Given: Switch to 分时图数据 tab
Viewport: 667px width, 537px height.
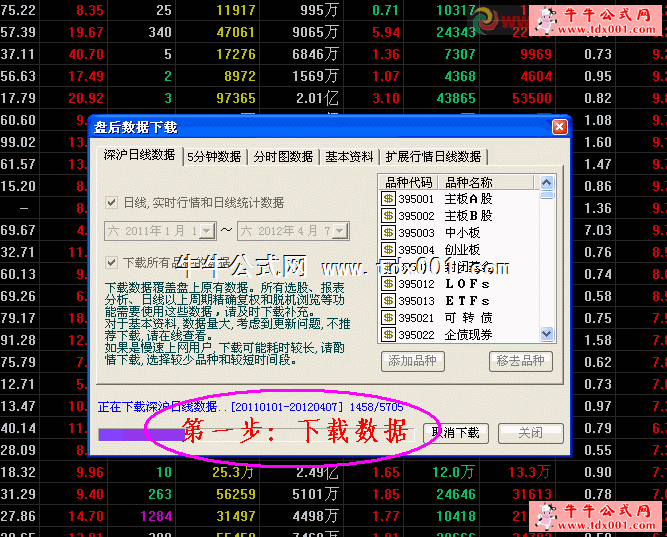Looking at the screenshot, I should [x=283, y=157].
